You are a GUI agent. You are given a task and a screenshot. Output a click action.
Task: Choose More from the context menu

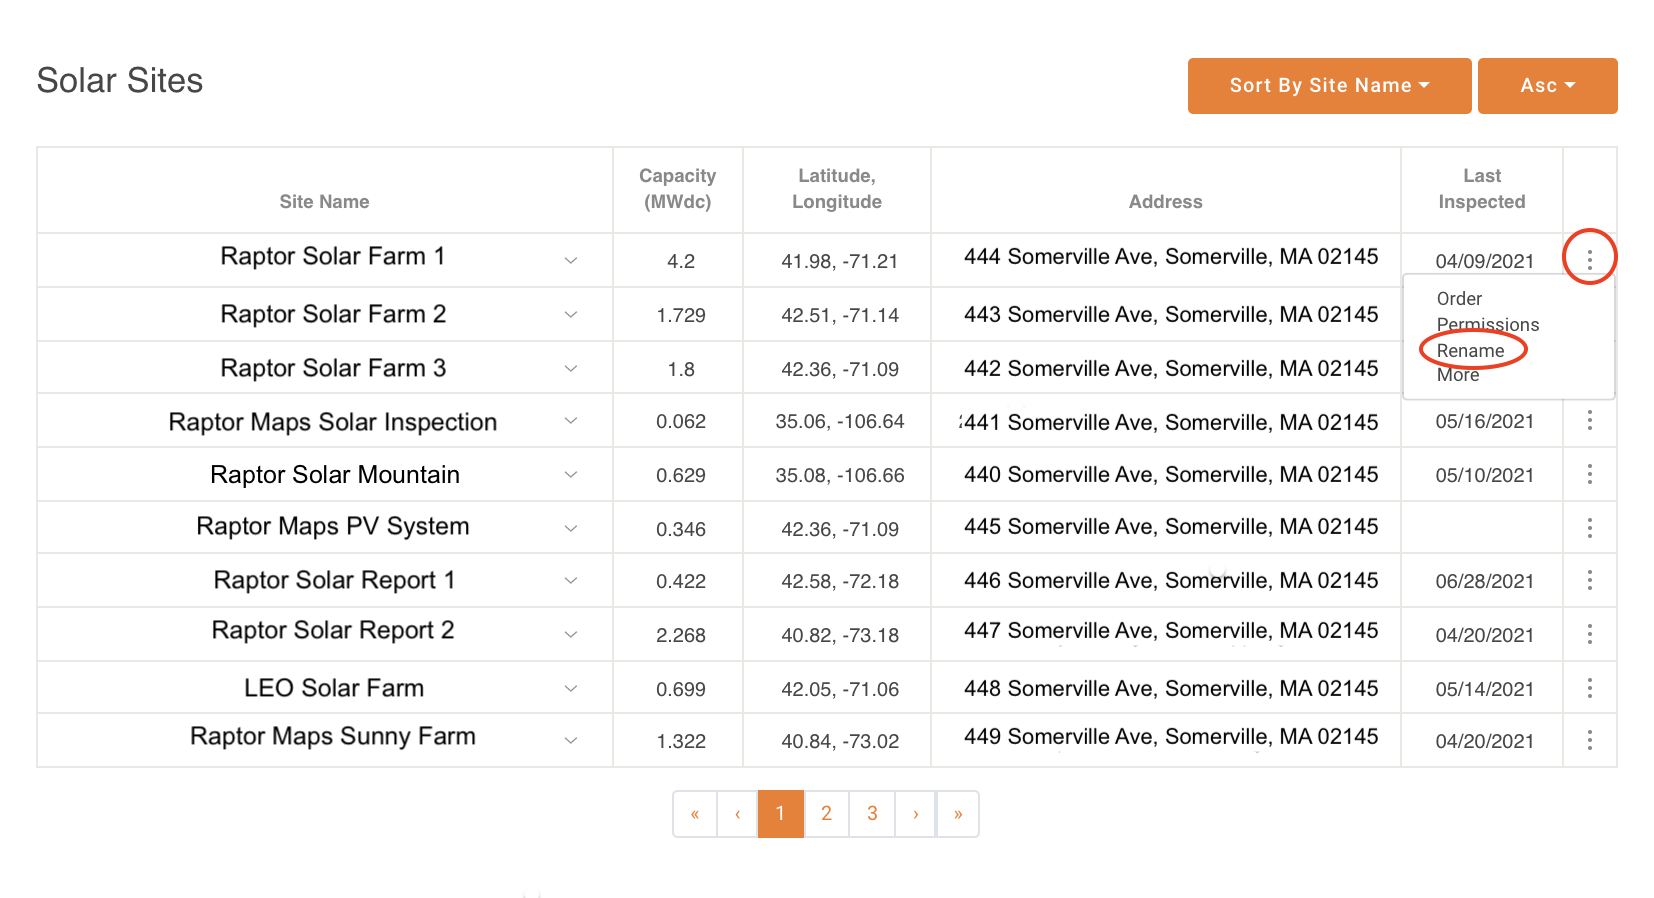coord(1458,375)
